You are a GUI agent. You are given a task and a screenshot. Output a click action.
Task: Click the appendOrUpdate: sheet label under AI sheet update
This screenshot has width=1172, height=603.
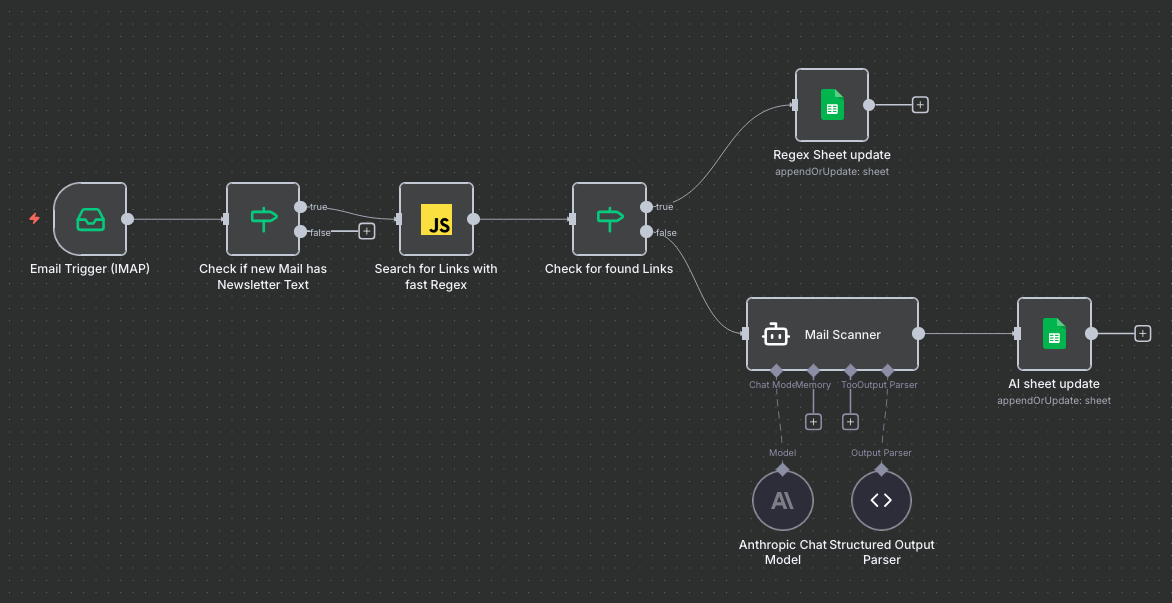point(1053,400)
